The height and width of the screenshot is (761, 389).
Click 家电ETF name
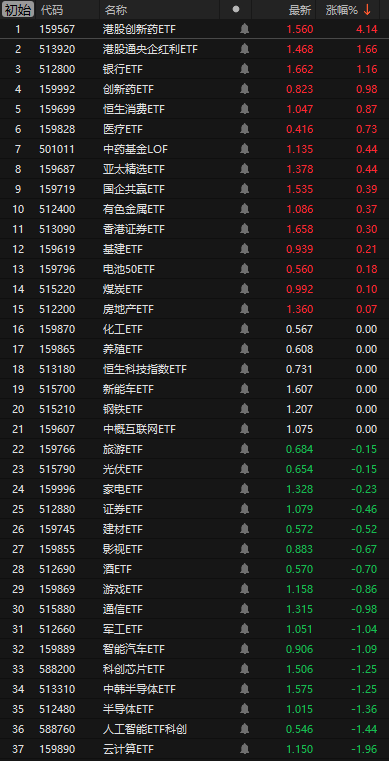coord(124,489)
